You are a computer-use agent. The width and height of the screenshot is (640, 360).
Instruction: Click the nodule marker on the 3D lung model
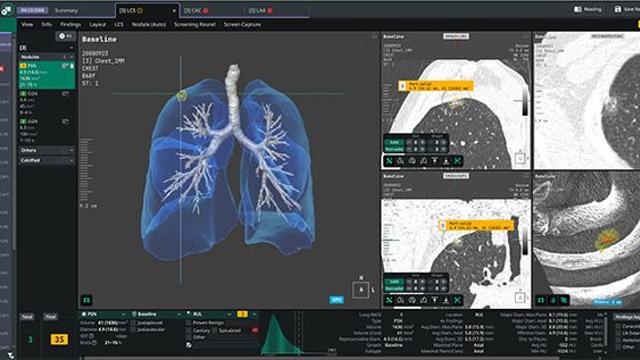click(181, 96)
